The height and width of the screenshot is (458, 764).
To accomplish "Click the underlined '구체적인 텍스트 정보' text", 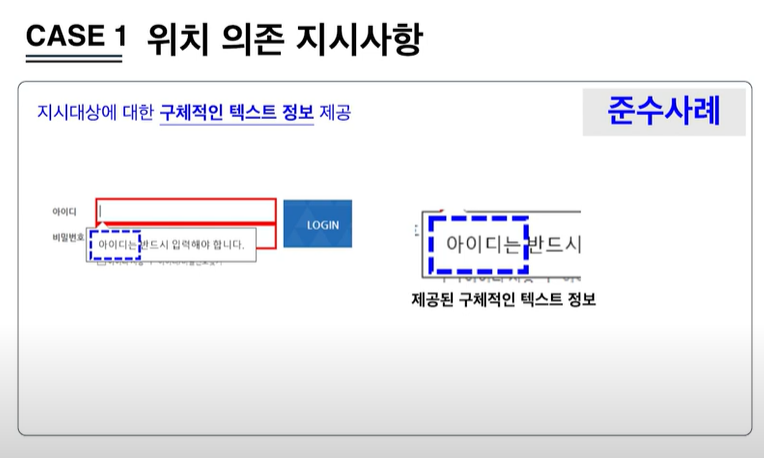I will point(237,113).
